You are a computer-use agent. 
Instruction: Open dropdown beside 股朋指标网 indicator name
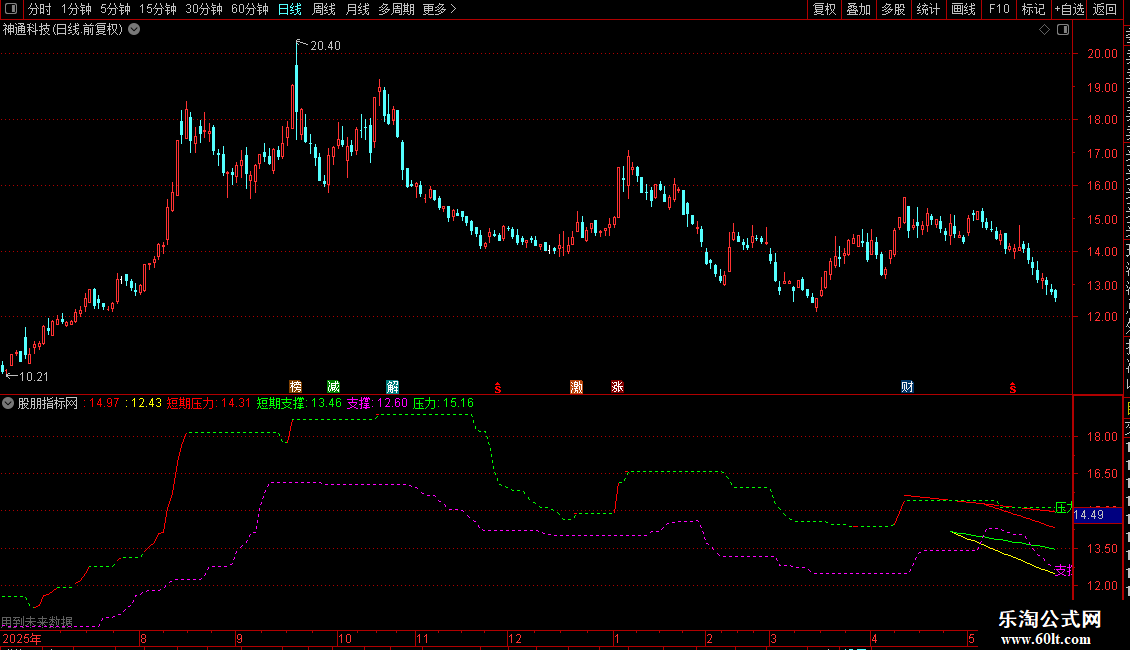[x=8, y=404]
